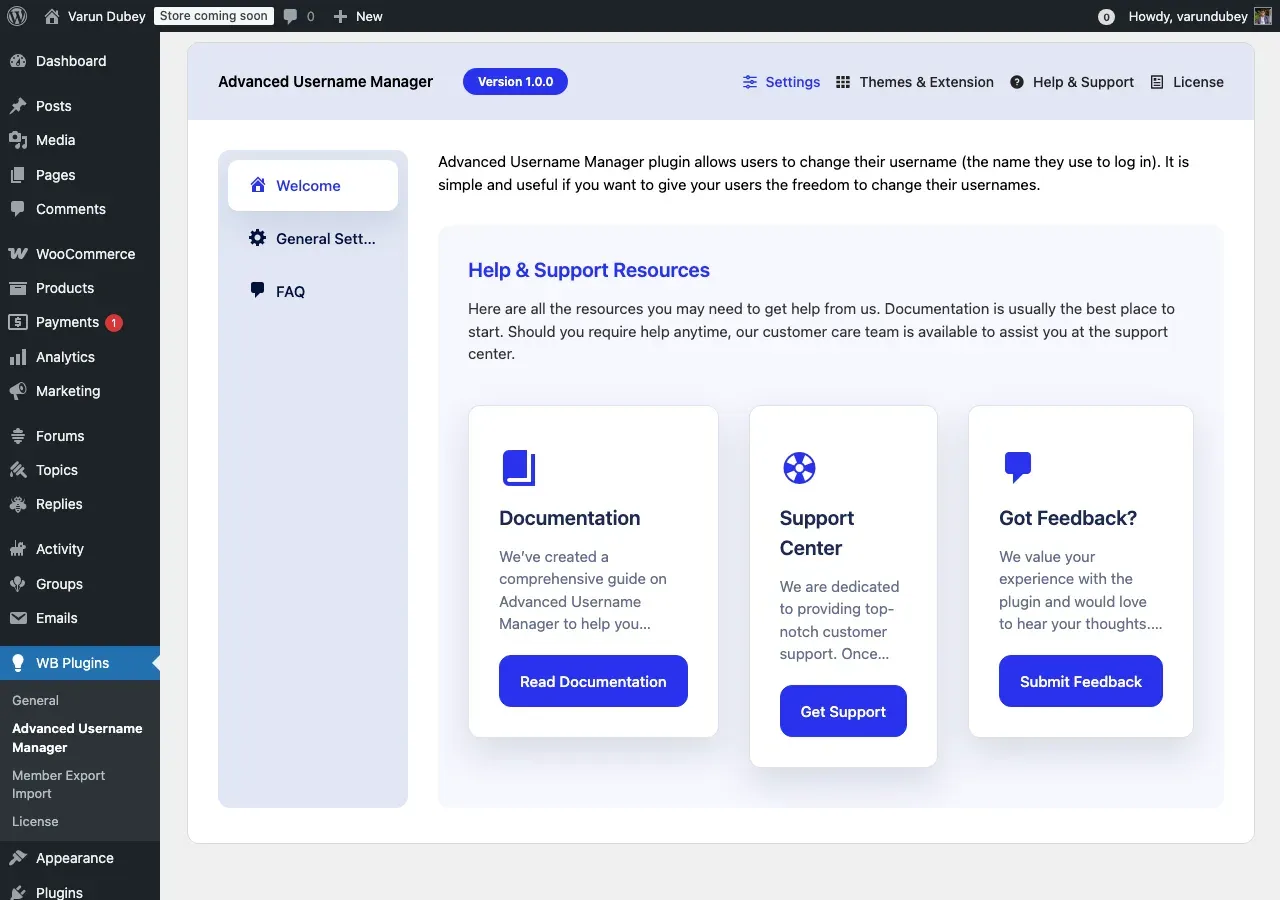This screenshot has width=1280, height=900.
Task: Open the Settings header tab
Action: (781, 82)
